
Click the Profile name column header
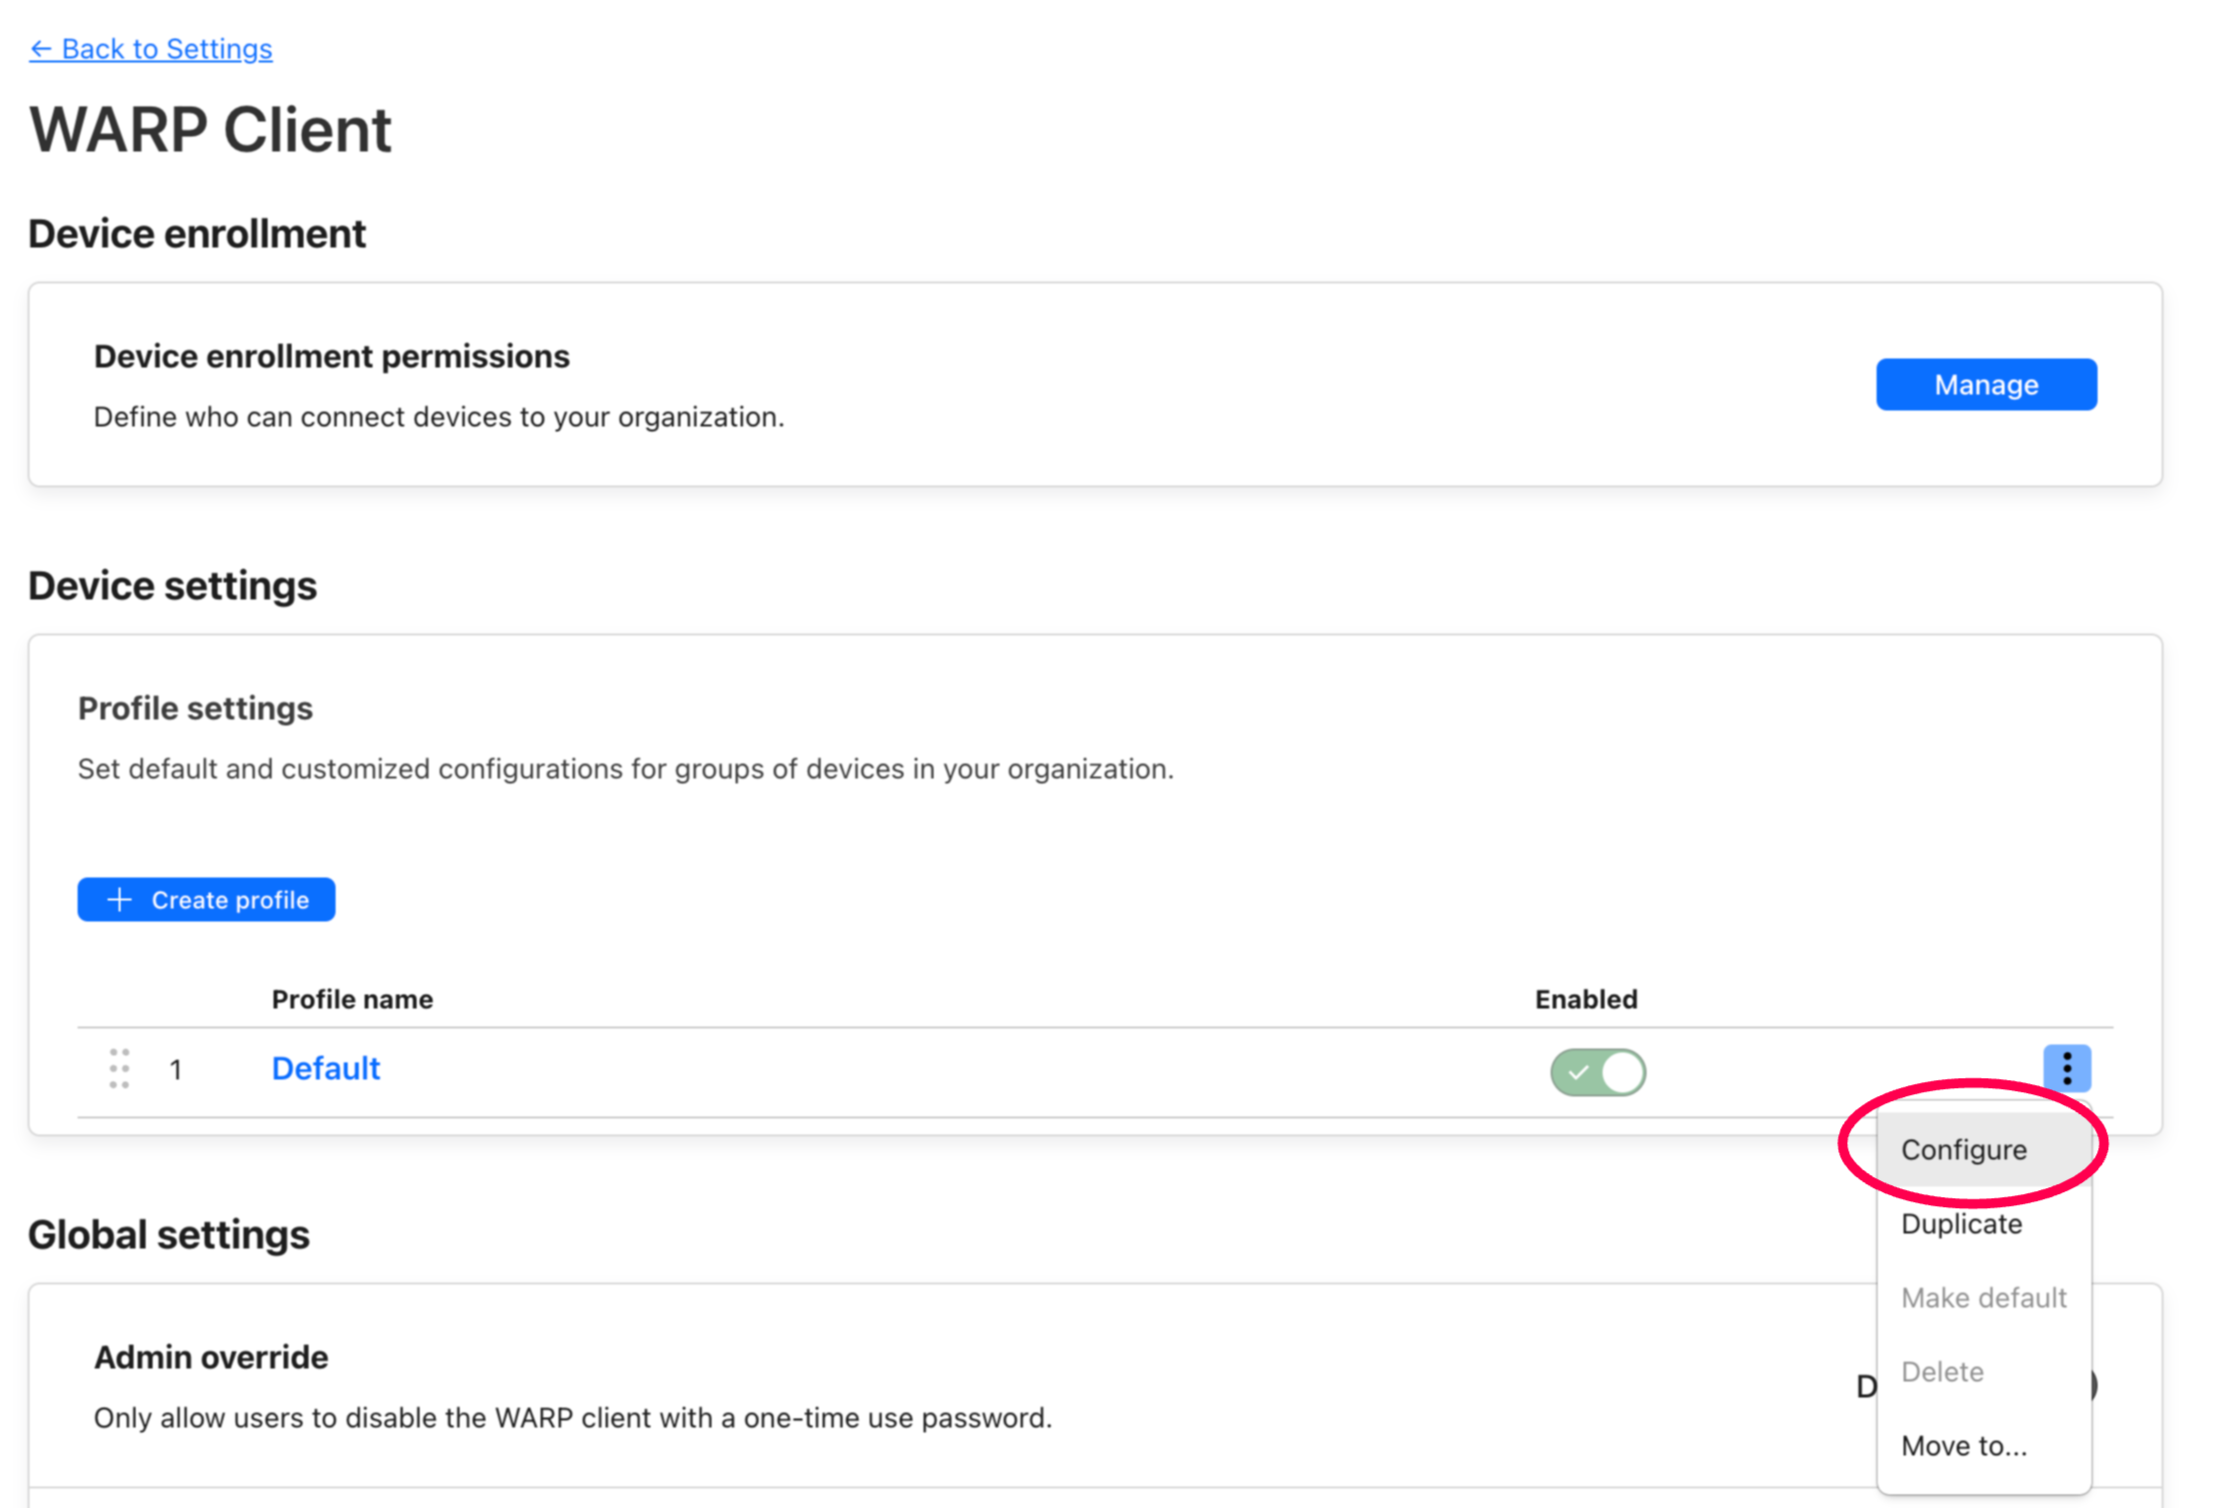coord(352,1000)
